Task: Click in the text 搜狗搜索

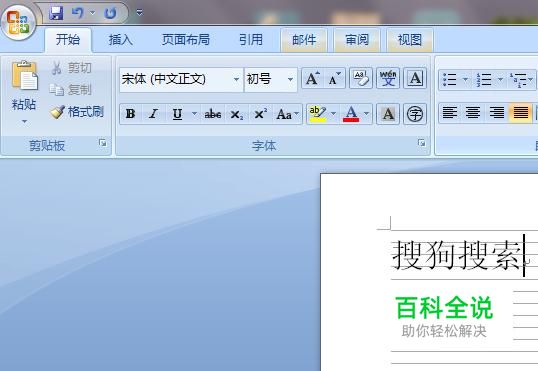Action: click(x=456, y=255)
